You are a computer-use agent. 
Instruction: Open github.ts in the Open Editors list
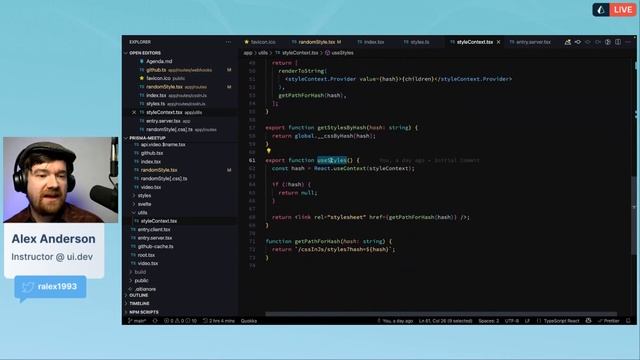click(156, 70)
